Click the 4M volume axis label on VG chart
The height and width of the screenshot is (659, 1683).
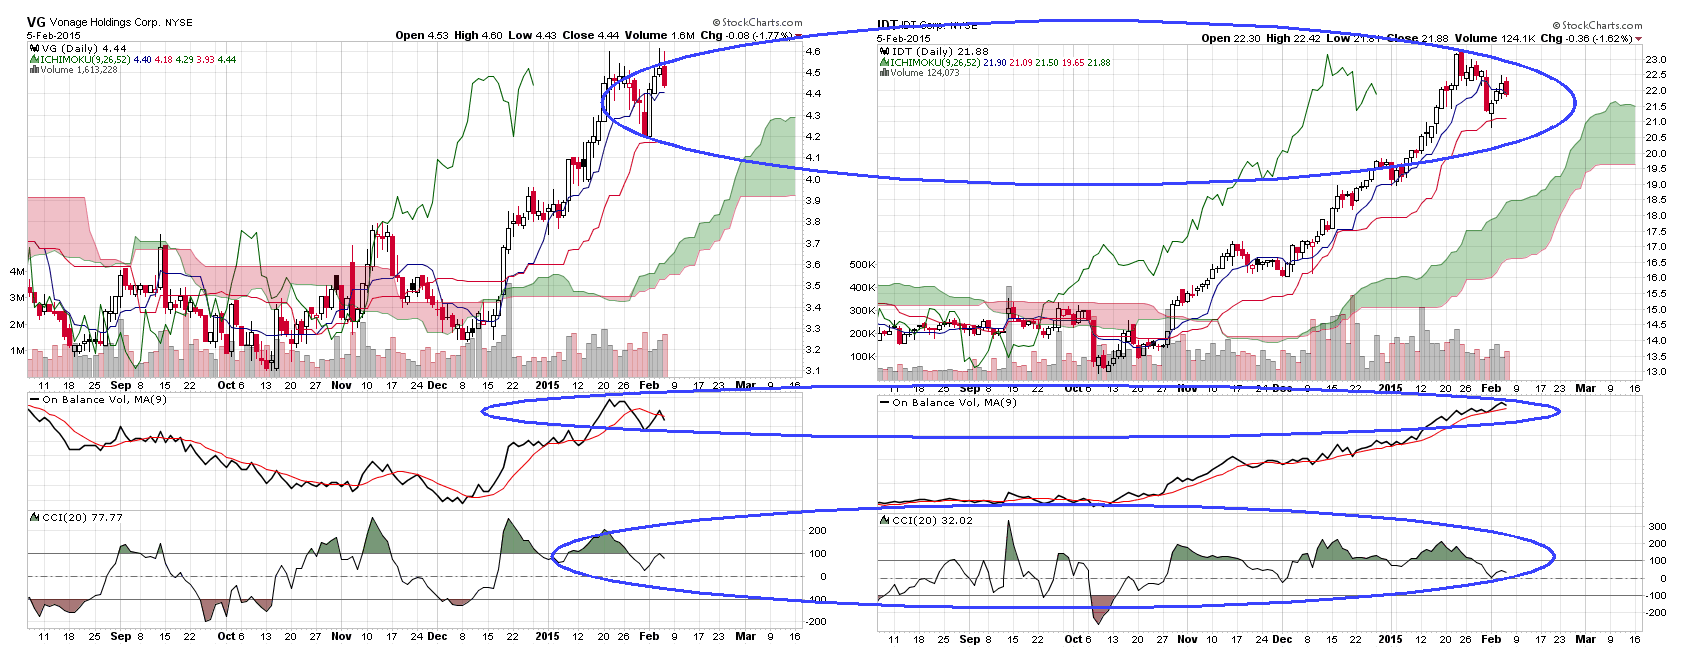pos(17,271)
